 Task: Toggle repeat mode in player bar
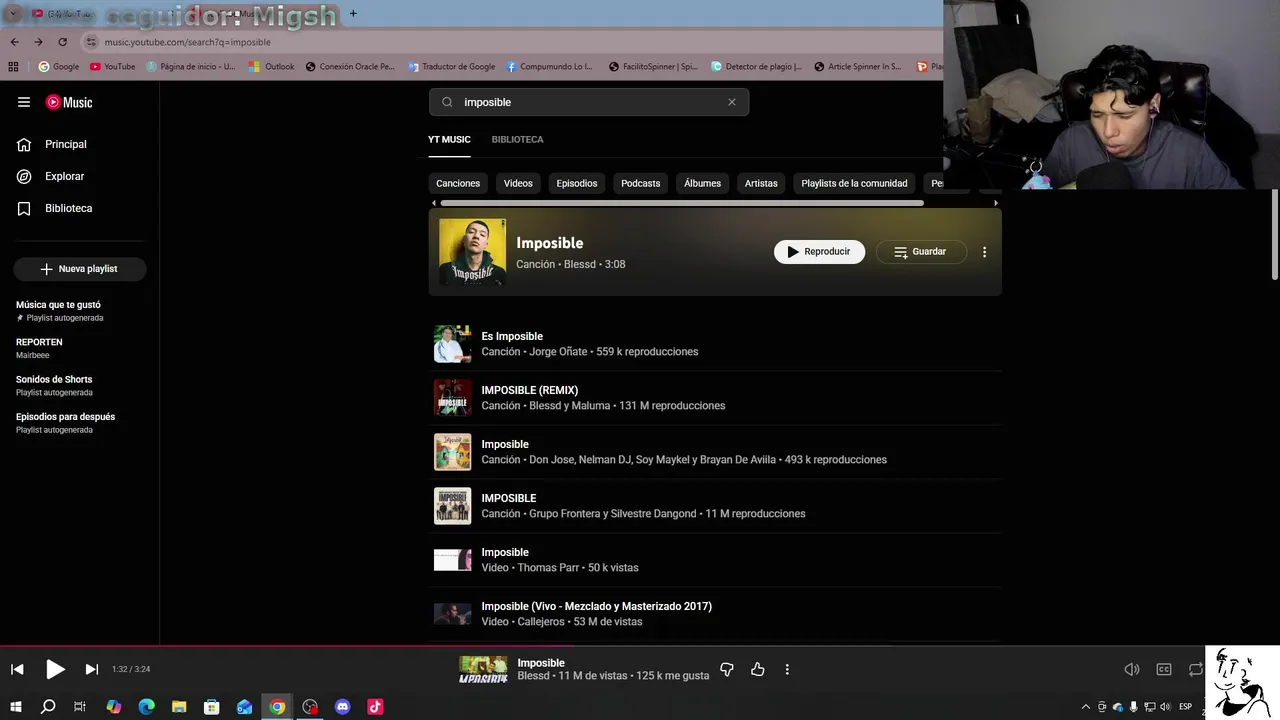[x=1195, y=669]
